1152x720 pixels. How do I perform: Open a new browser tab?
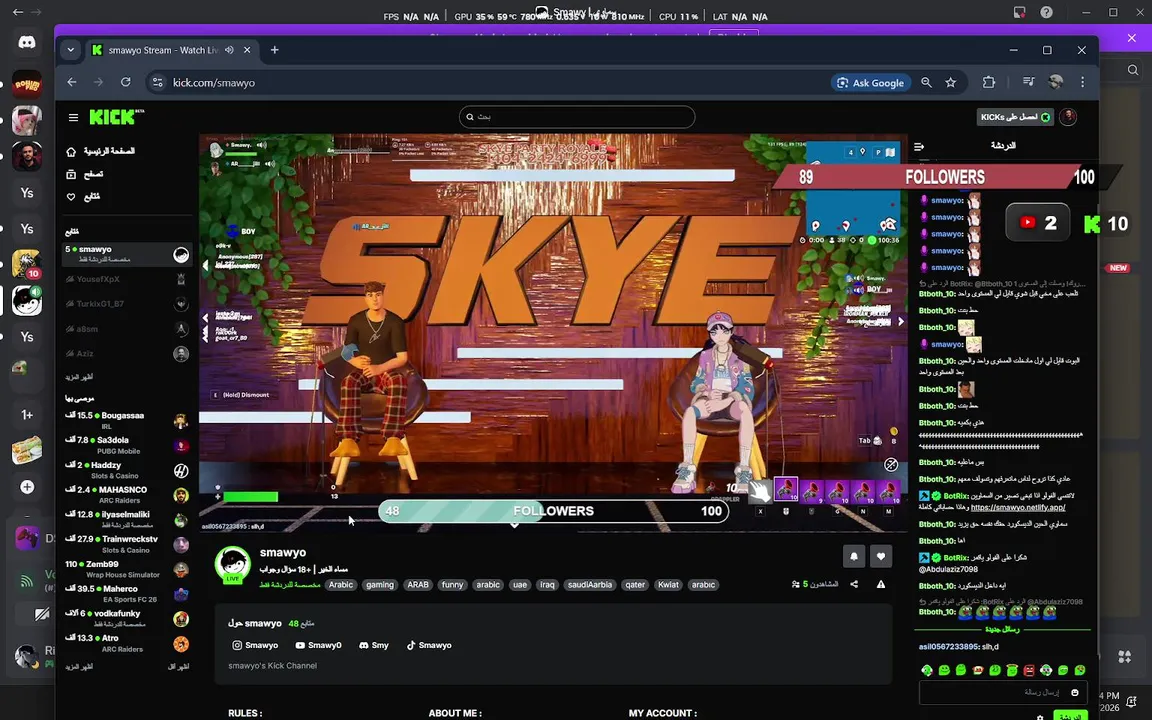click(275, 50)
